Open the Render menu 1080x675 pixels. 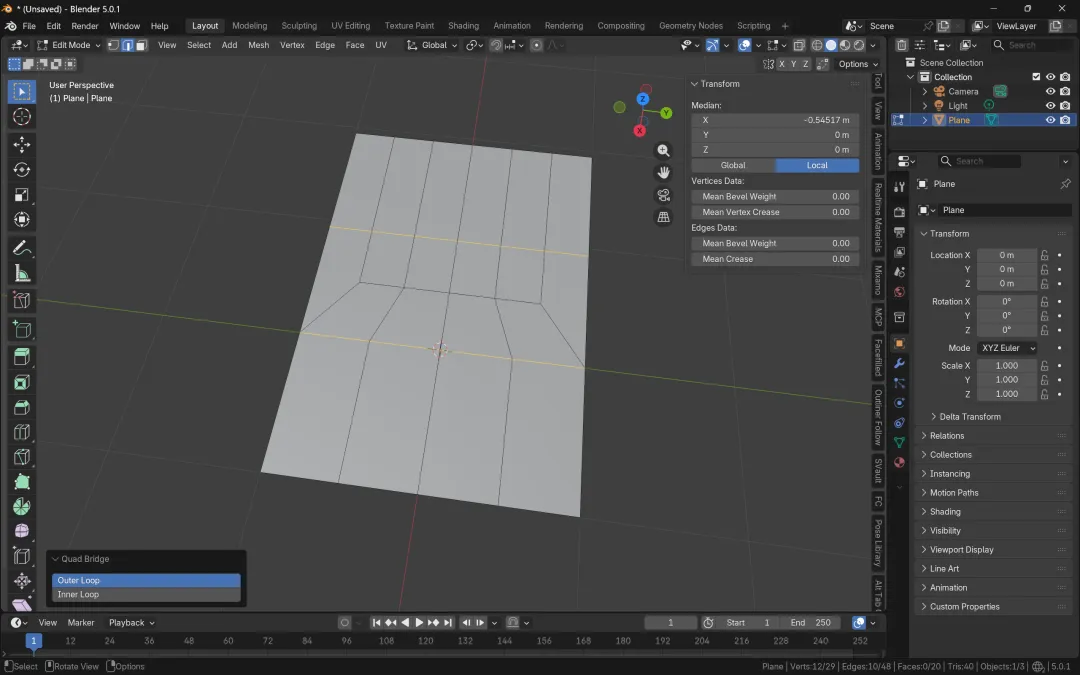[x=85, y=26]
